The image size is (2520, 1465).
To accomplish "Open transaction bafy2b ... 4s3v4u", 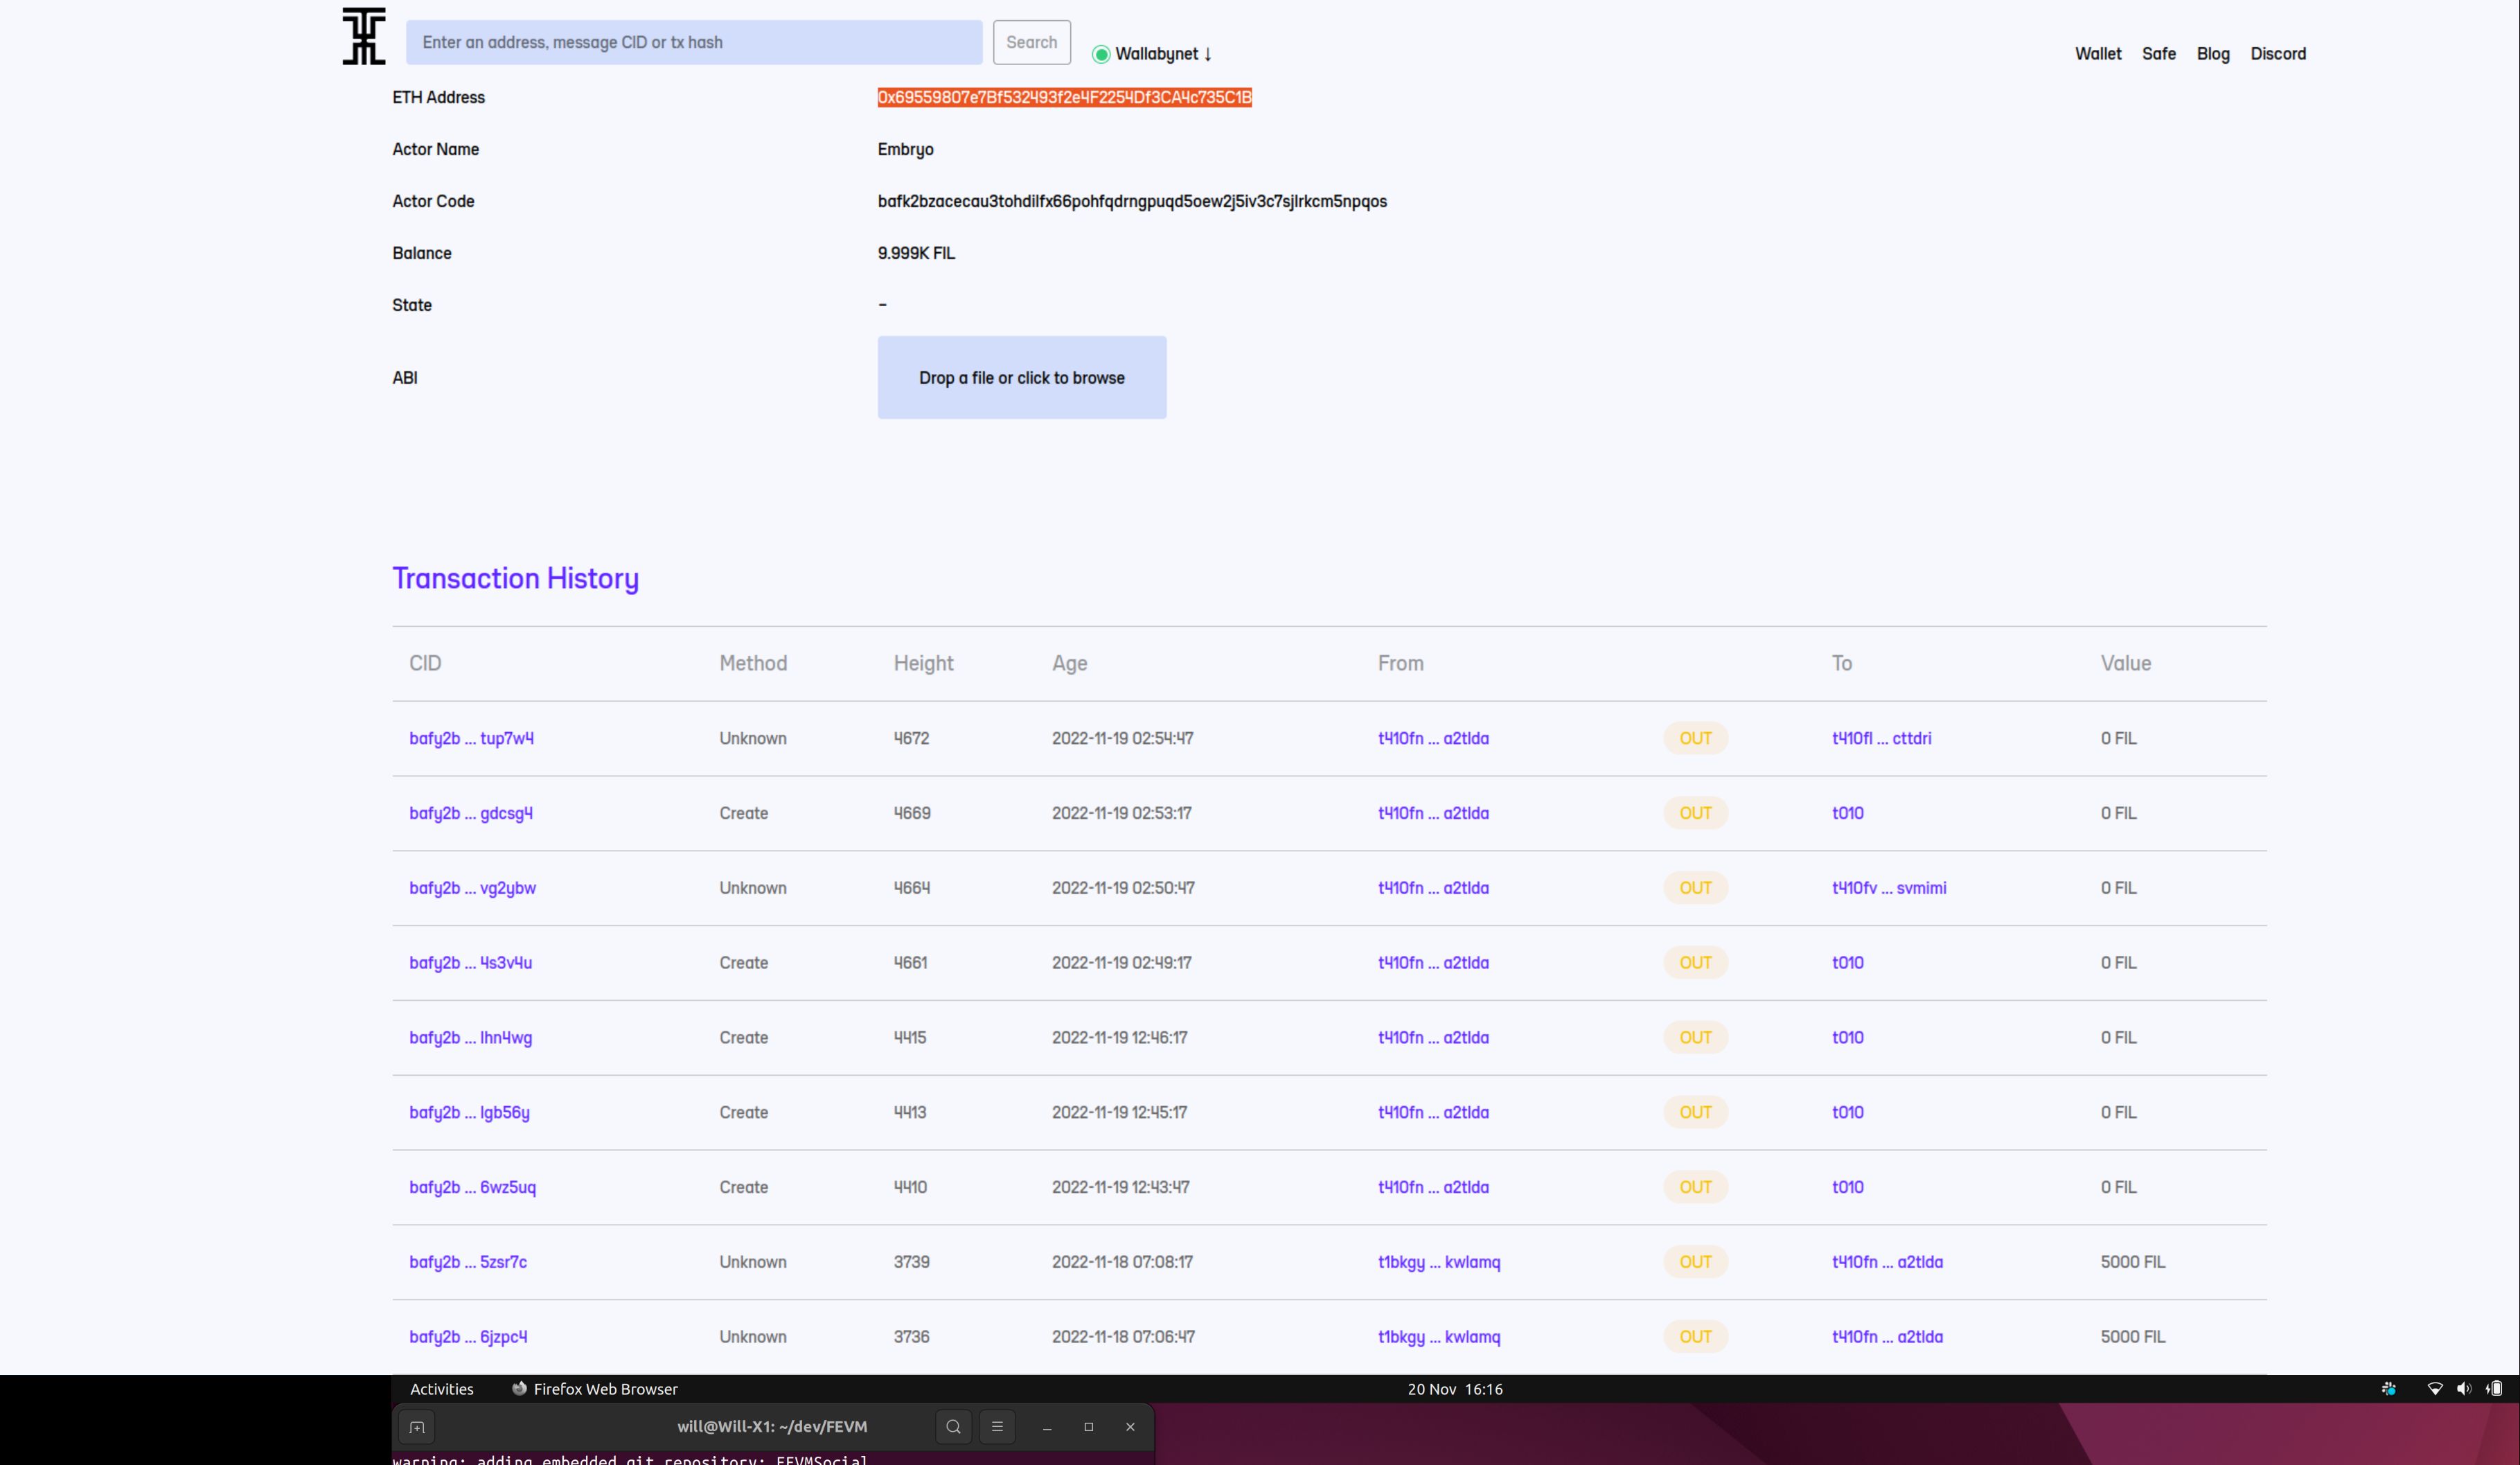I will point(470,963).
